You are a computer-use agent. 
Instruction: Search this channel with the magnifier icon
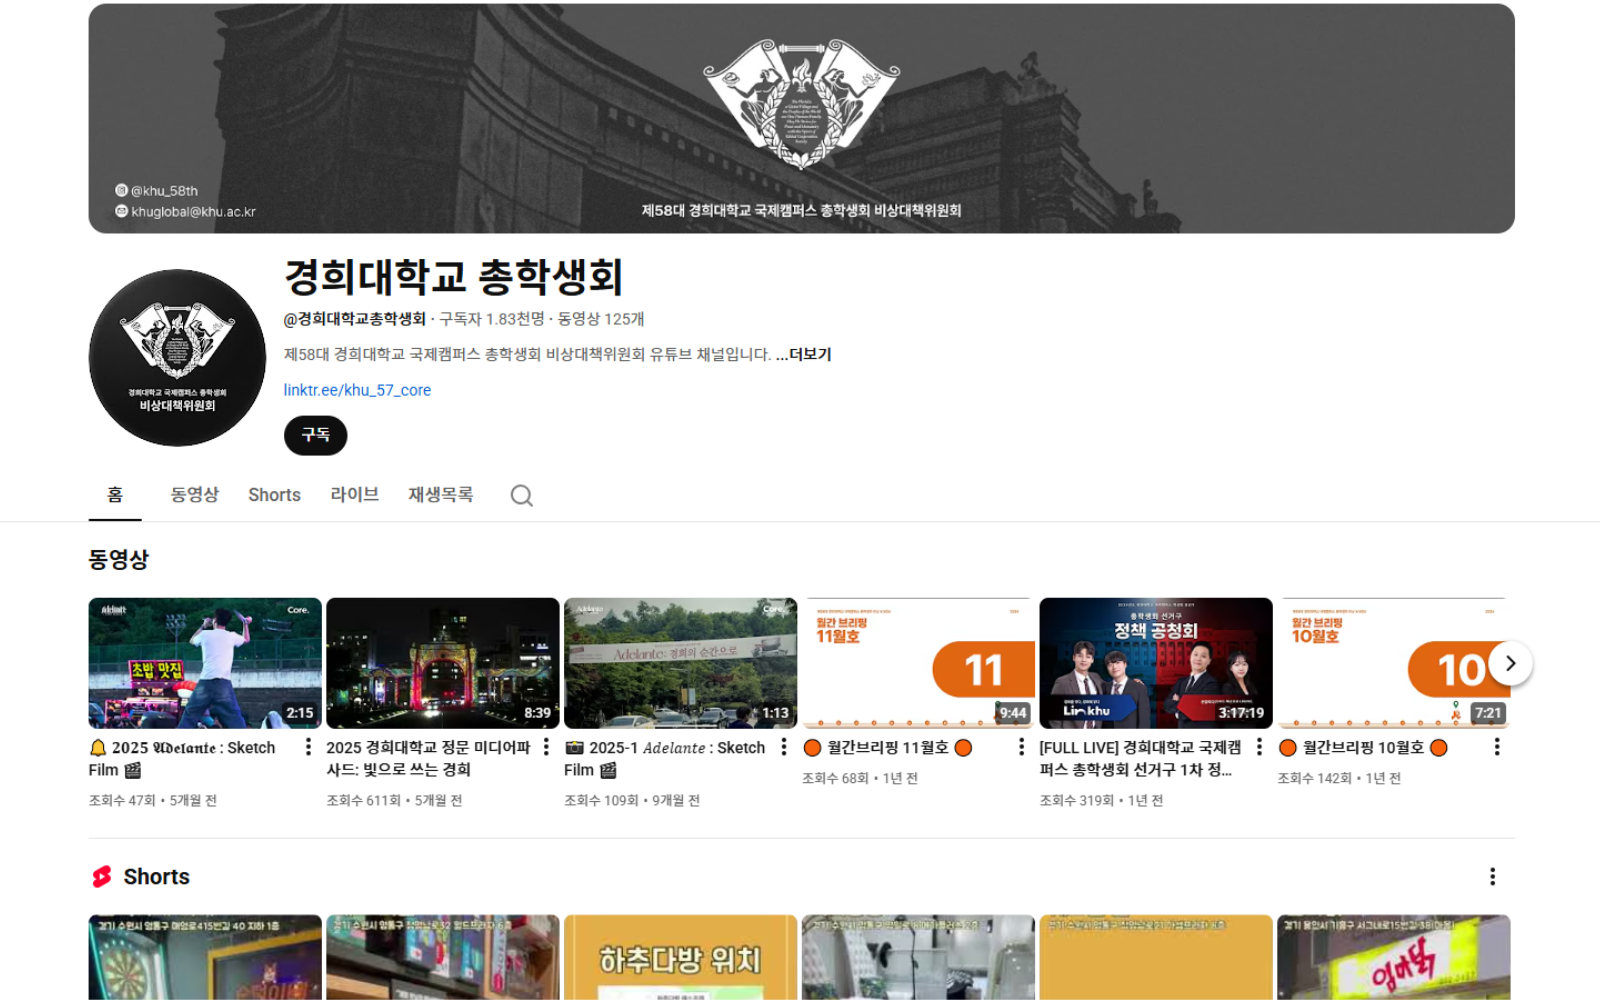[x=521, y=496]
